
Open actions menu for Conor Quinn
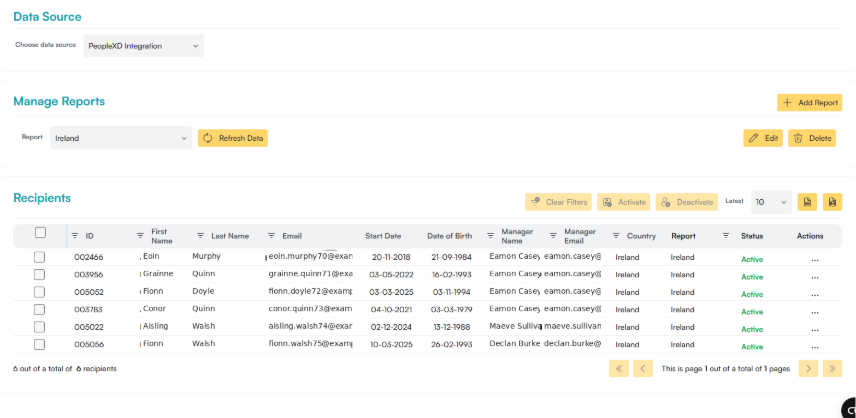815,311
